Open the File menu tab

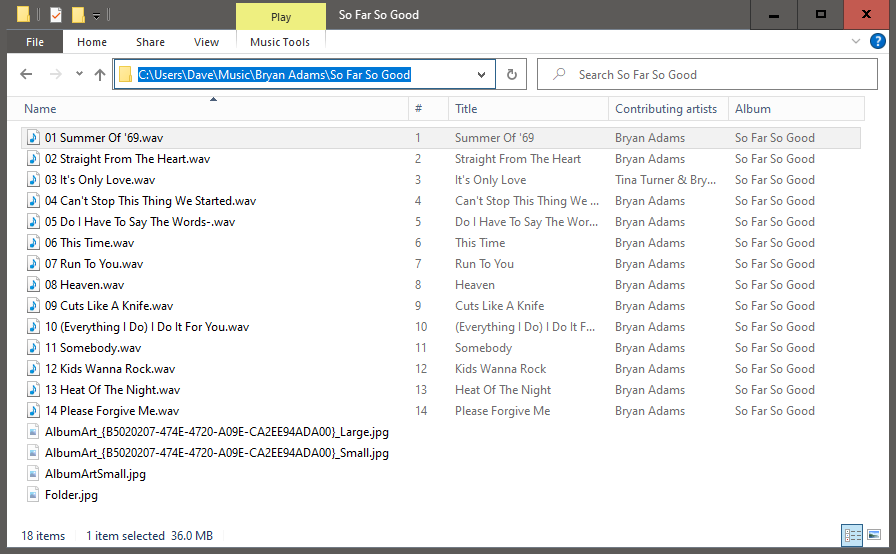click(x=35, y=42)
